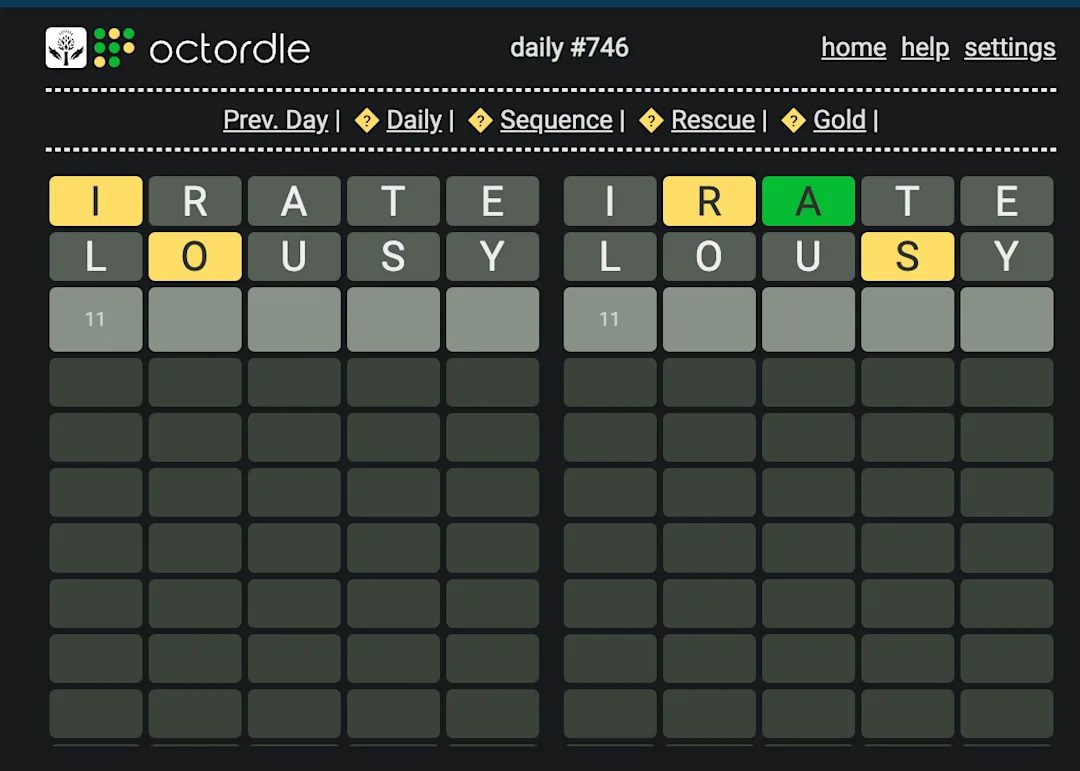The height and width of the screenshot is (771, 1080).
Task: Open the home link
Action: tap(853, 48)
